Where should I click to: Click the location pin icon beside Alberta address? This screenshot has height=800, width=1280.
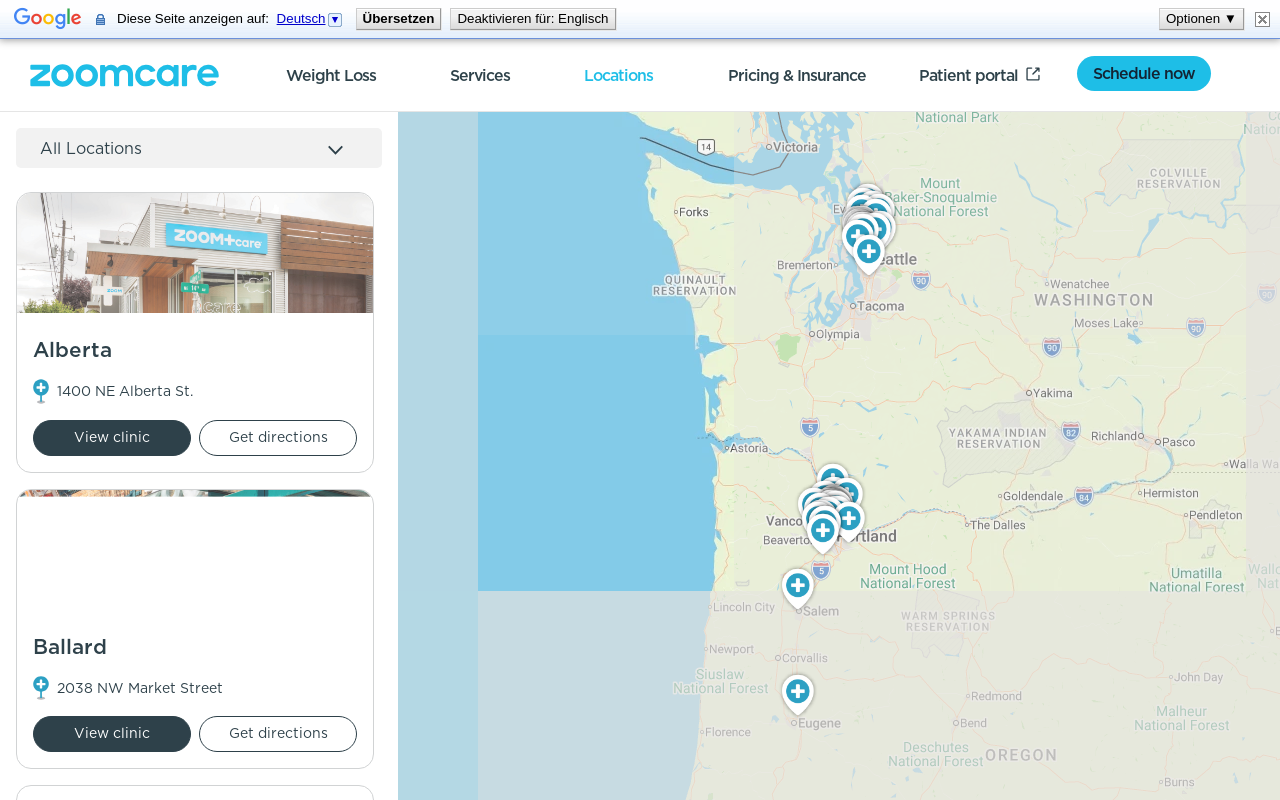point(41,391)
